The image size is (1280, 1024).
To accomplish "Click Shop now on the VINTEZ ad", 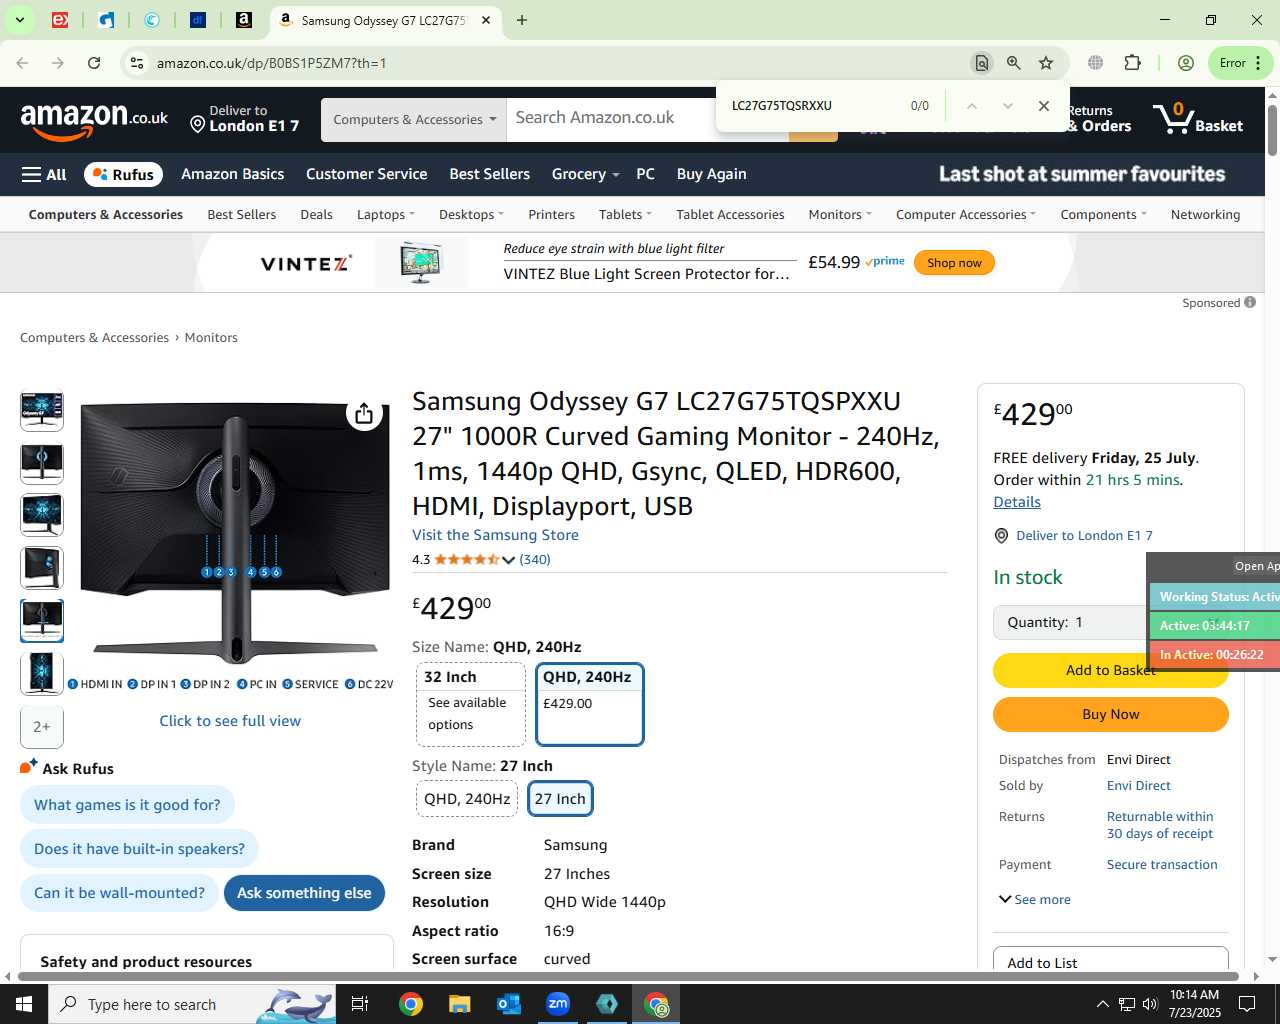I will point(954,263).
